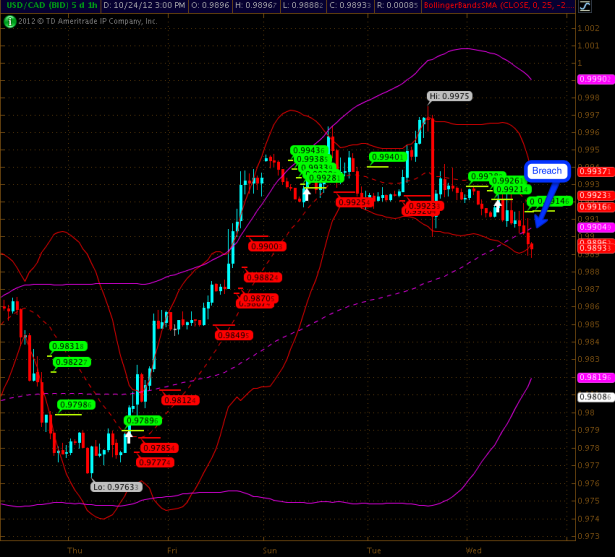The width and height of the screenshot is (615, 557).
Task: Select the magenta 0.9819 axis price tag
Action: pyautogui.click(x=595, y=377)
